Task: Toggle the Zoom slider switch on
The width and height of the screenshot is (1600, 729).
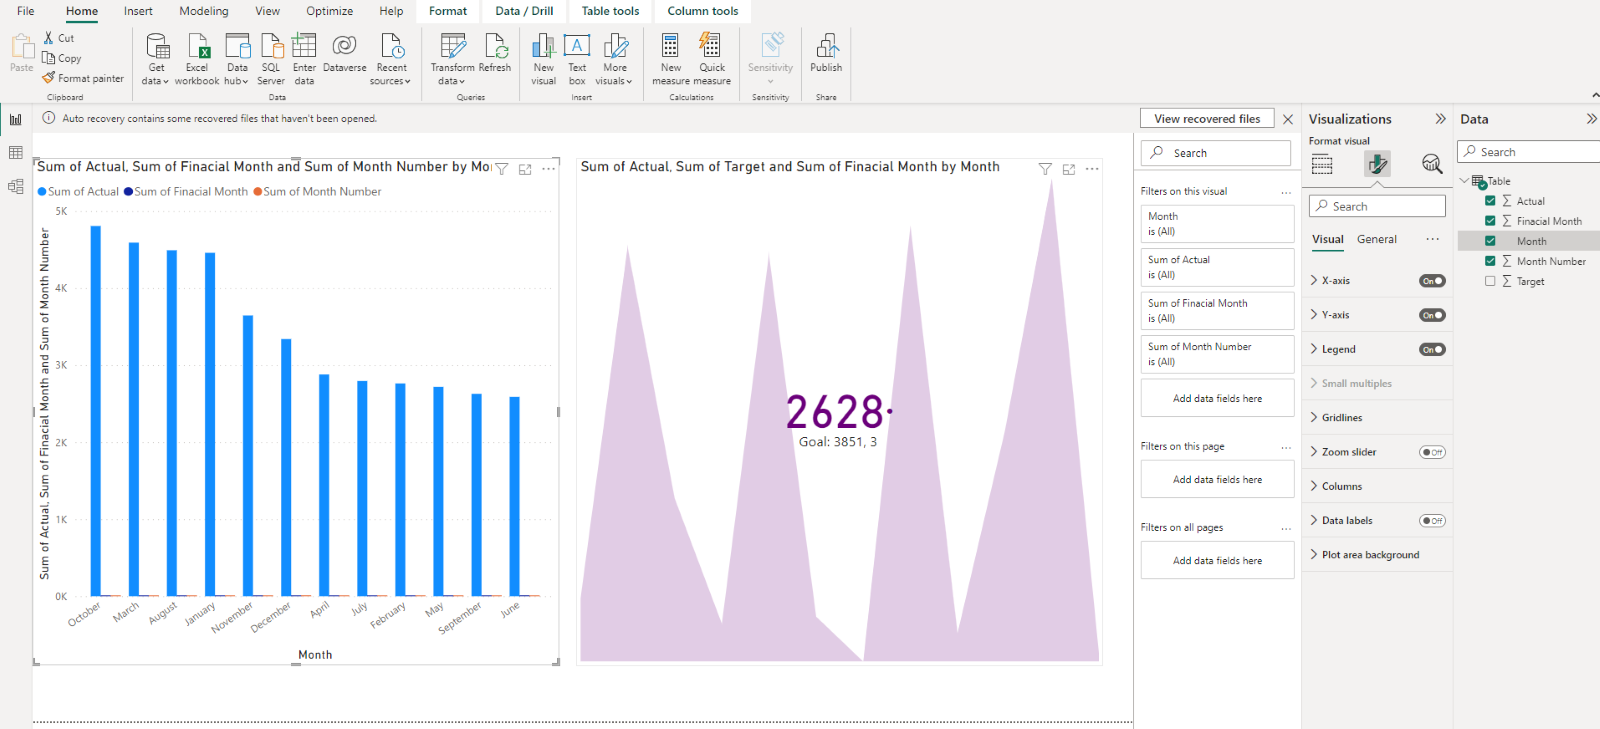Action: pos(1432,452)
